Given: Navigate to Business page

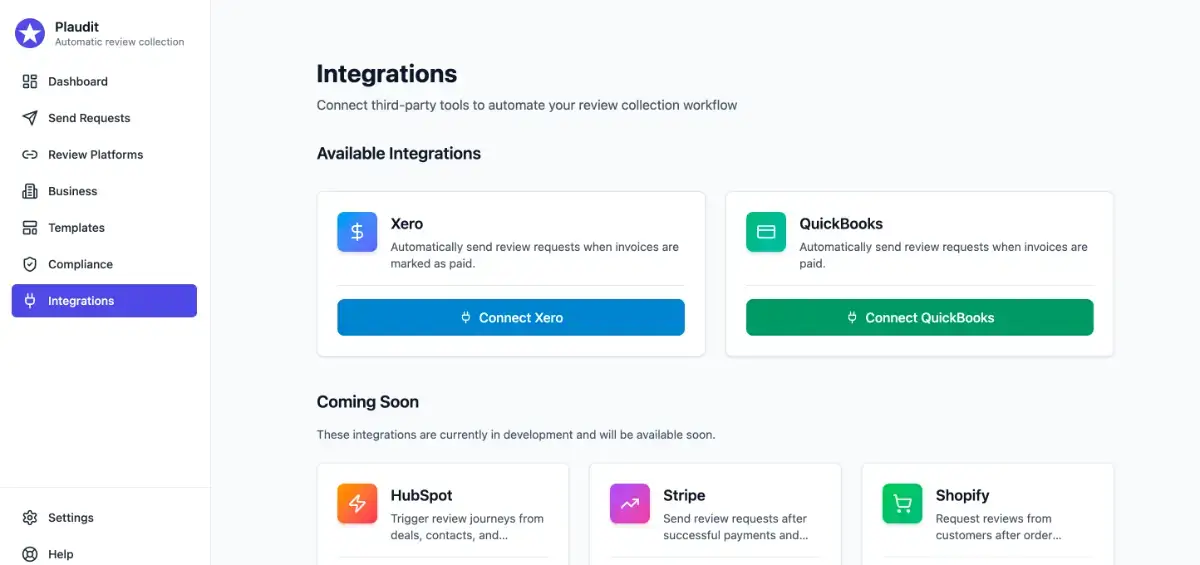Looking at the screenshot, I should pyautogui.click(x=104, y=191).
